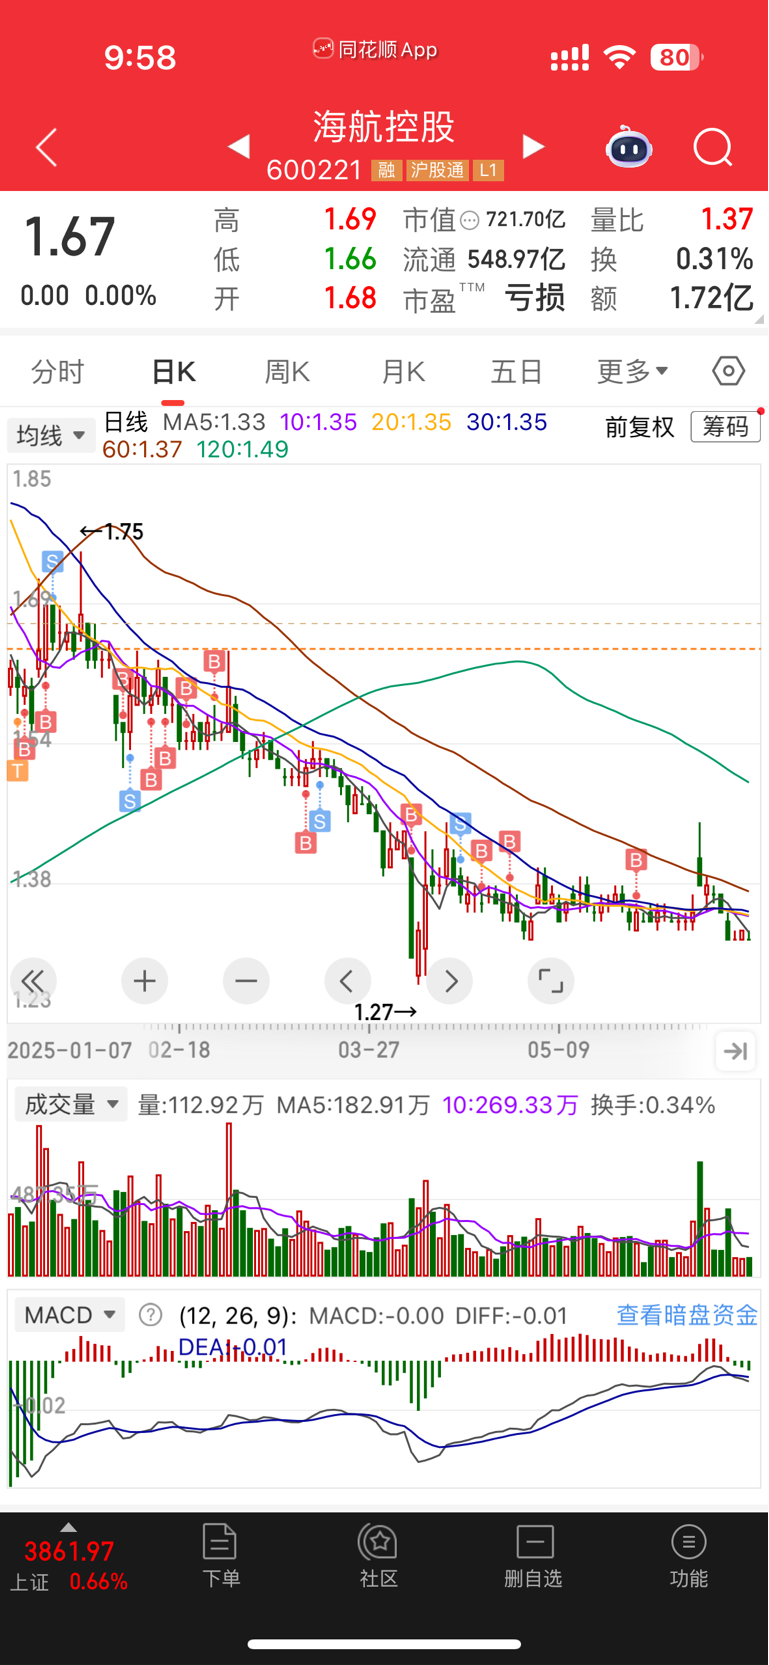769x1665 pixels.
Task: Tap 市盈 TTM 亏损 value
Action: tap(535, 298)
